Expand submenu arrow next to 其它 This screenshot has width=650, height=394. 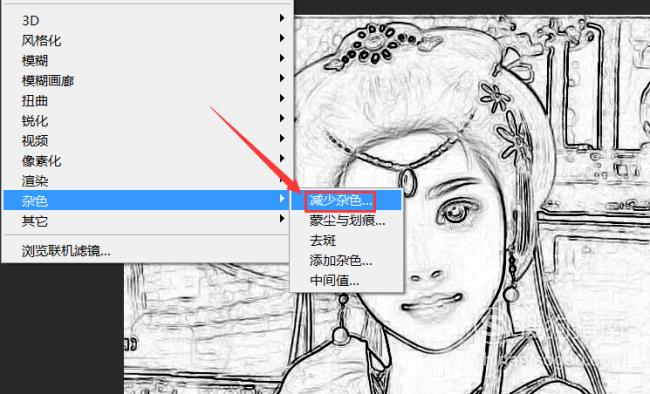(x=282, y=219)
